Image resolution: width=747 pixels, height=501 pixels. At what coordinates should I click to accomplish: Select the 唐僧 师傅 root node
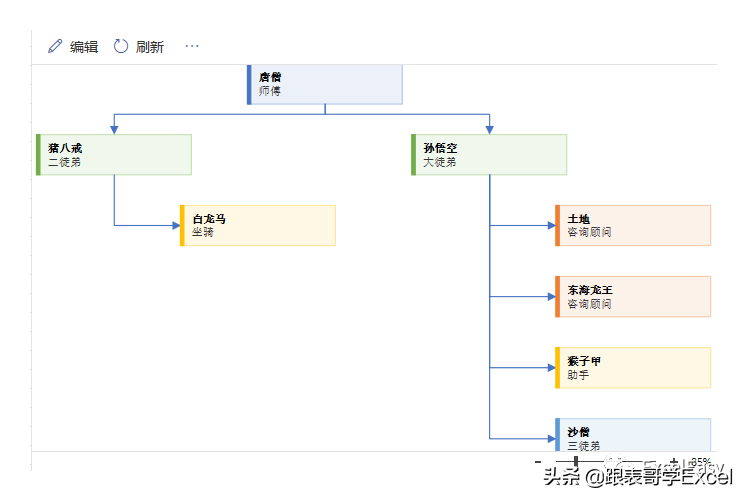coord(325,84)
